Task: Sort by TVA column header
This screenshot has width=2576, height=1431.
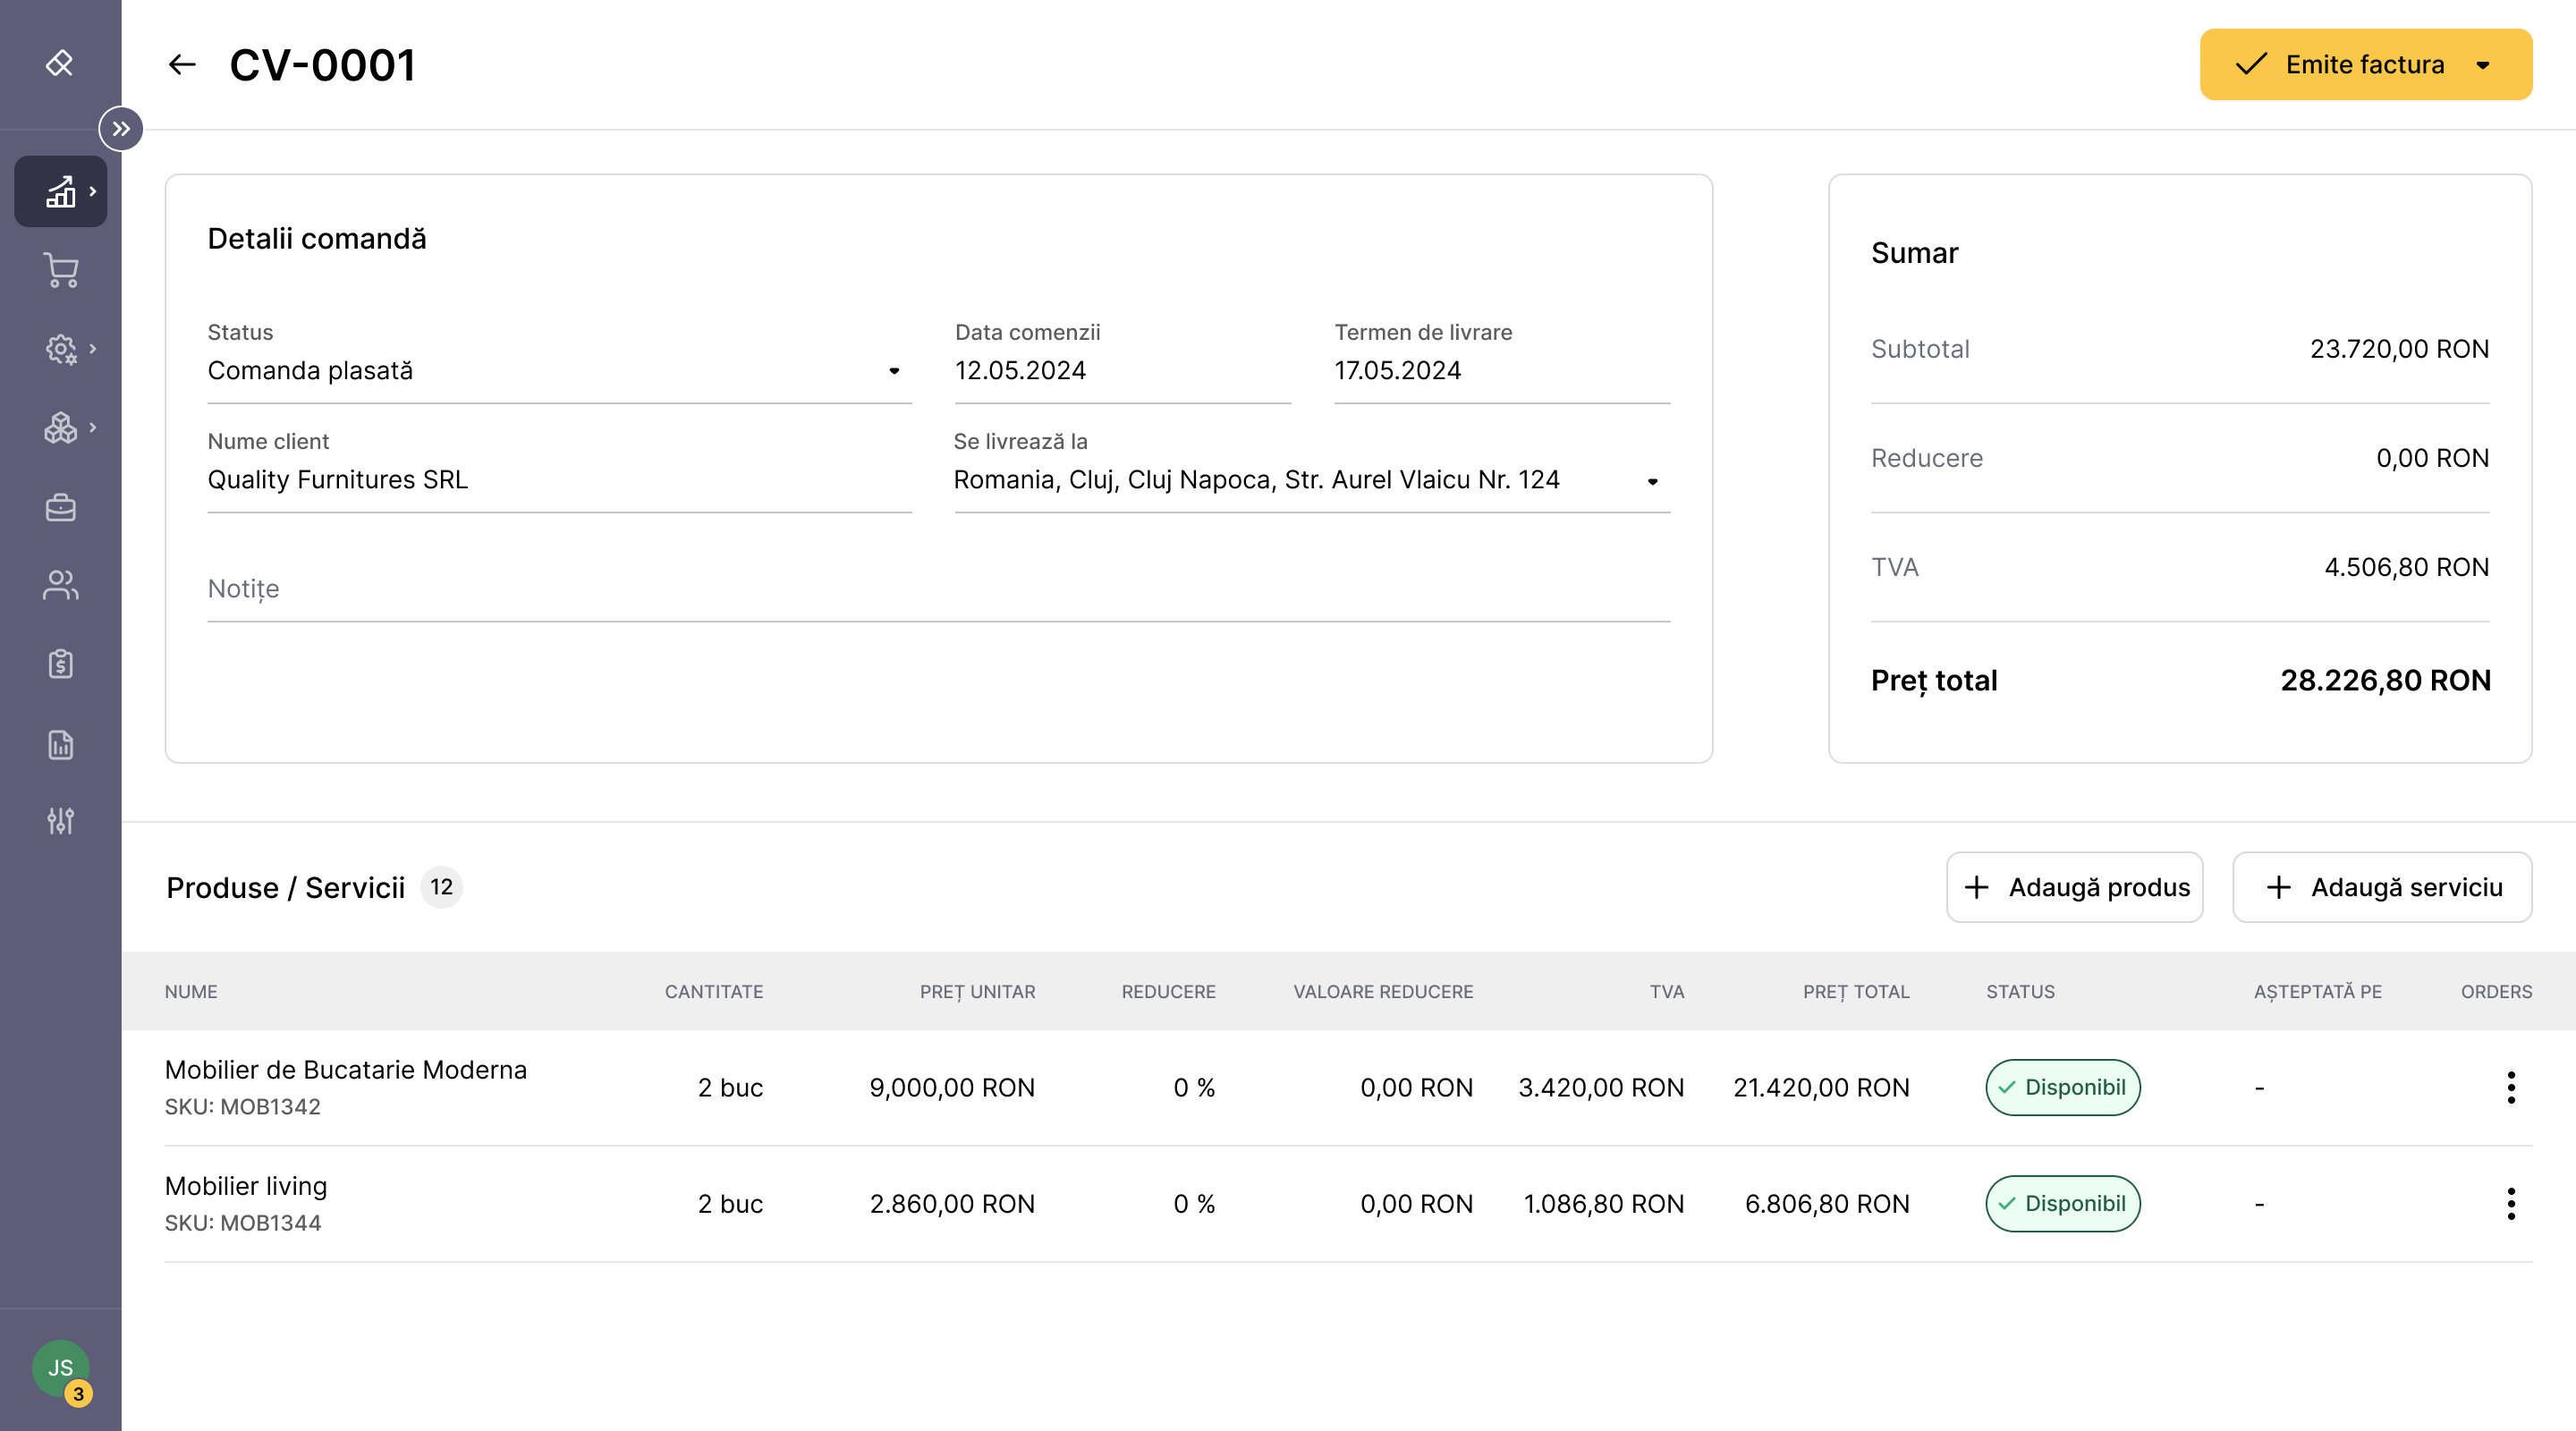Action: click(1667, 992)
